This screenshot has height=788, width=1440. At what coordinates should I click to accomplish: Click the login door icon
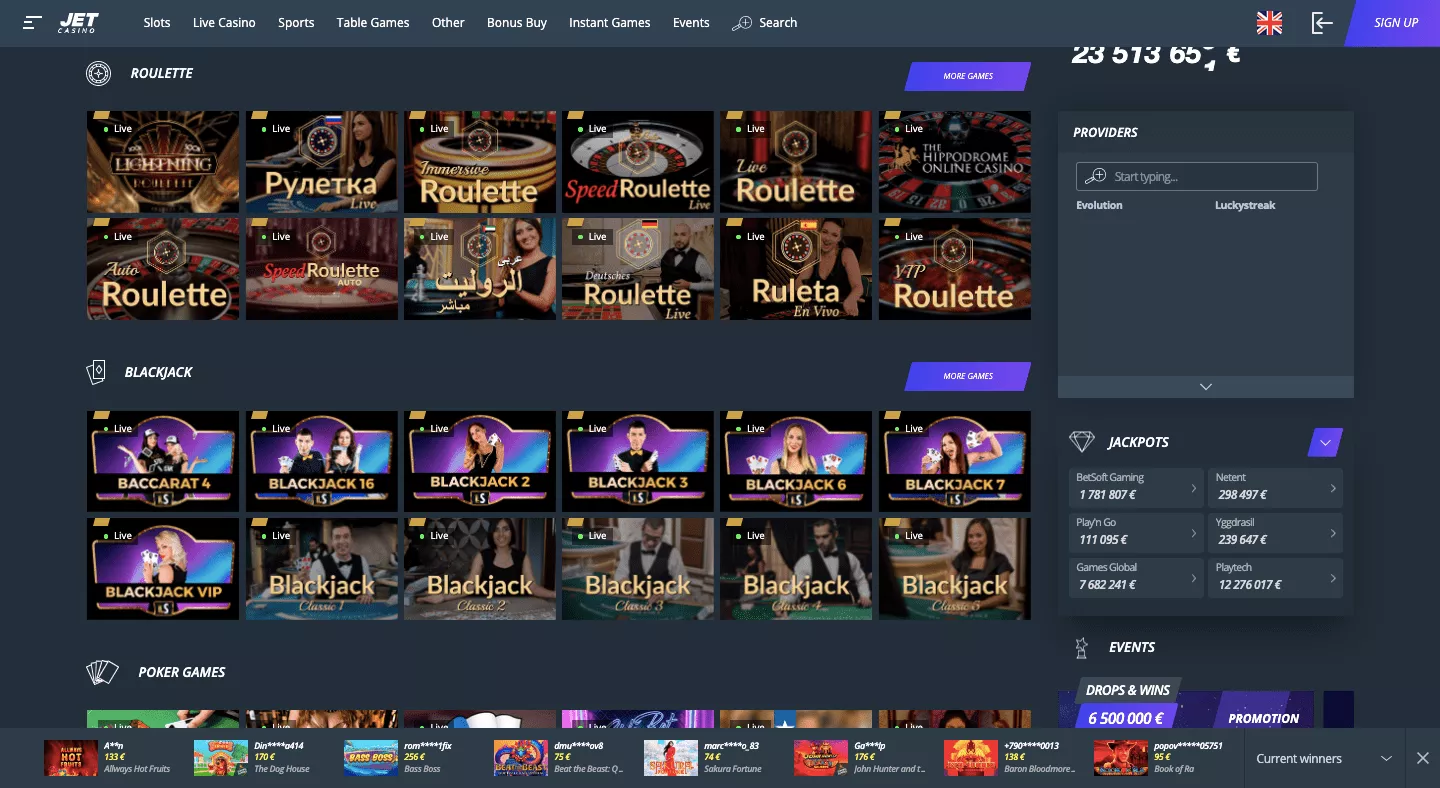pyautogui.click(x=1322, y=23)
